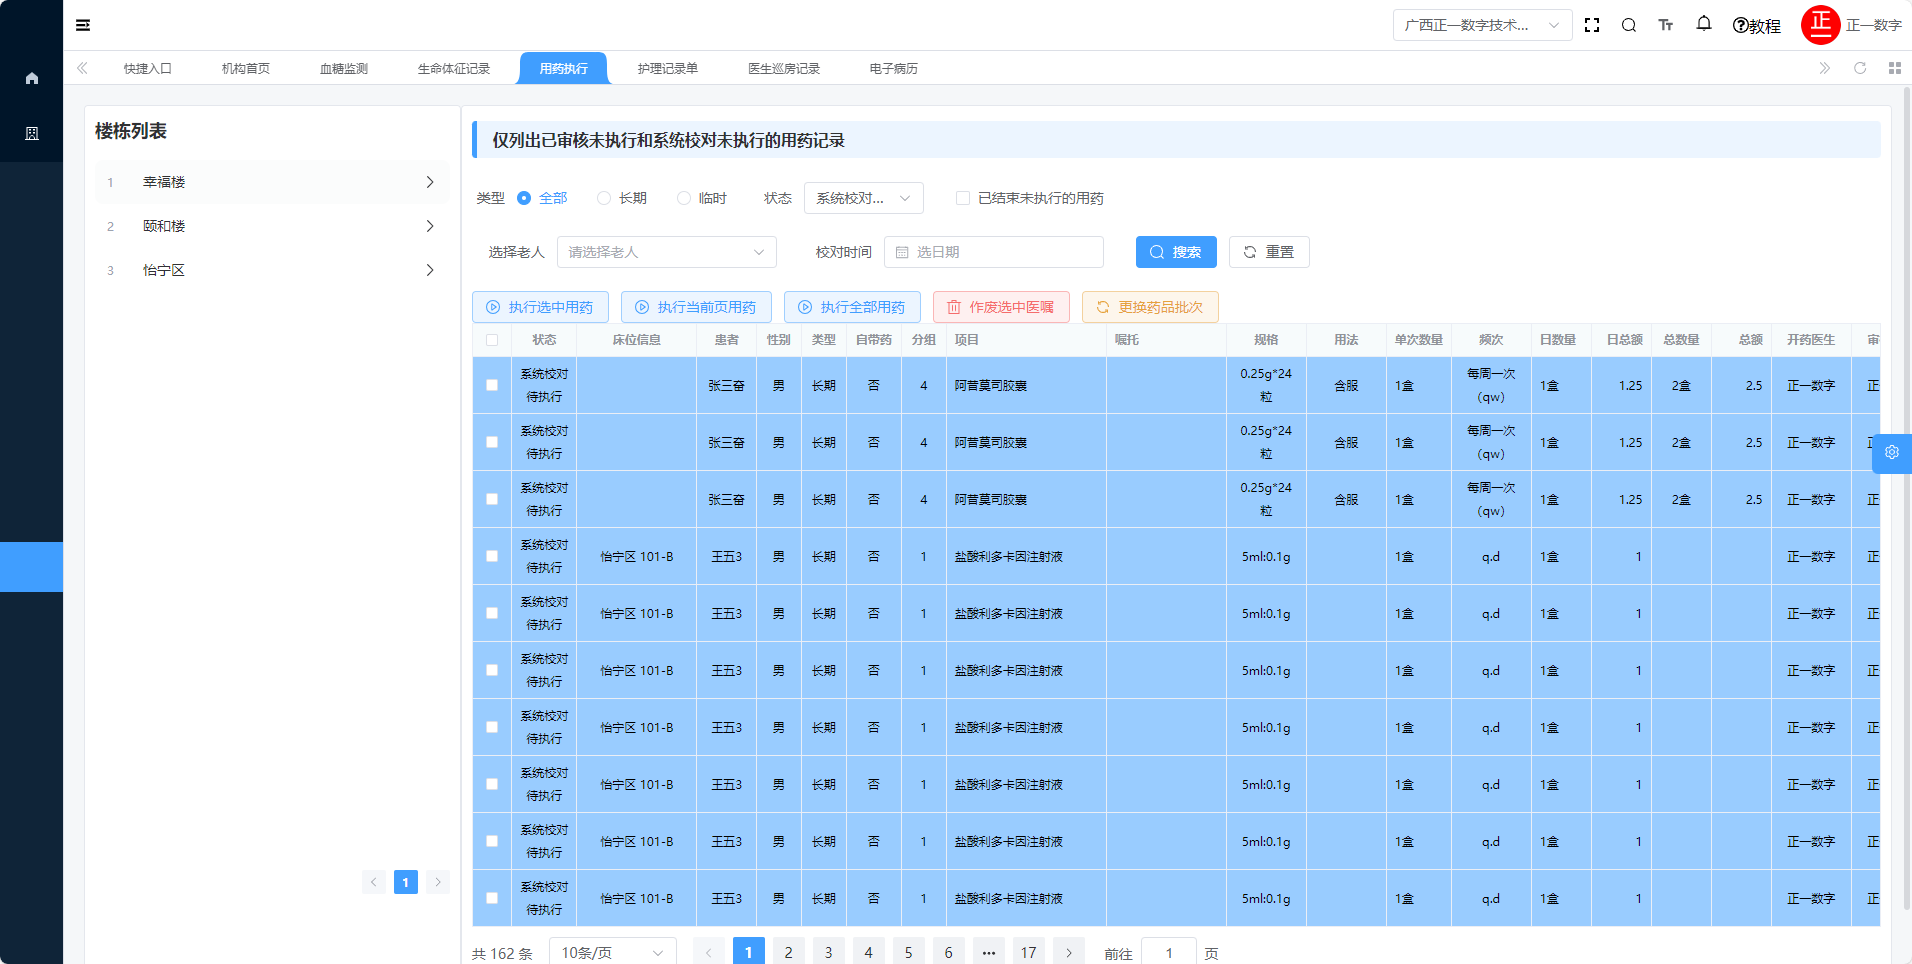Open the font size adjust icon
The width and height of the screenshot is (1912, 964).
(1666, 25)
